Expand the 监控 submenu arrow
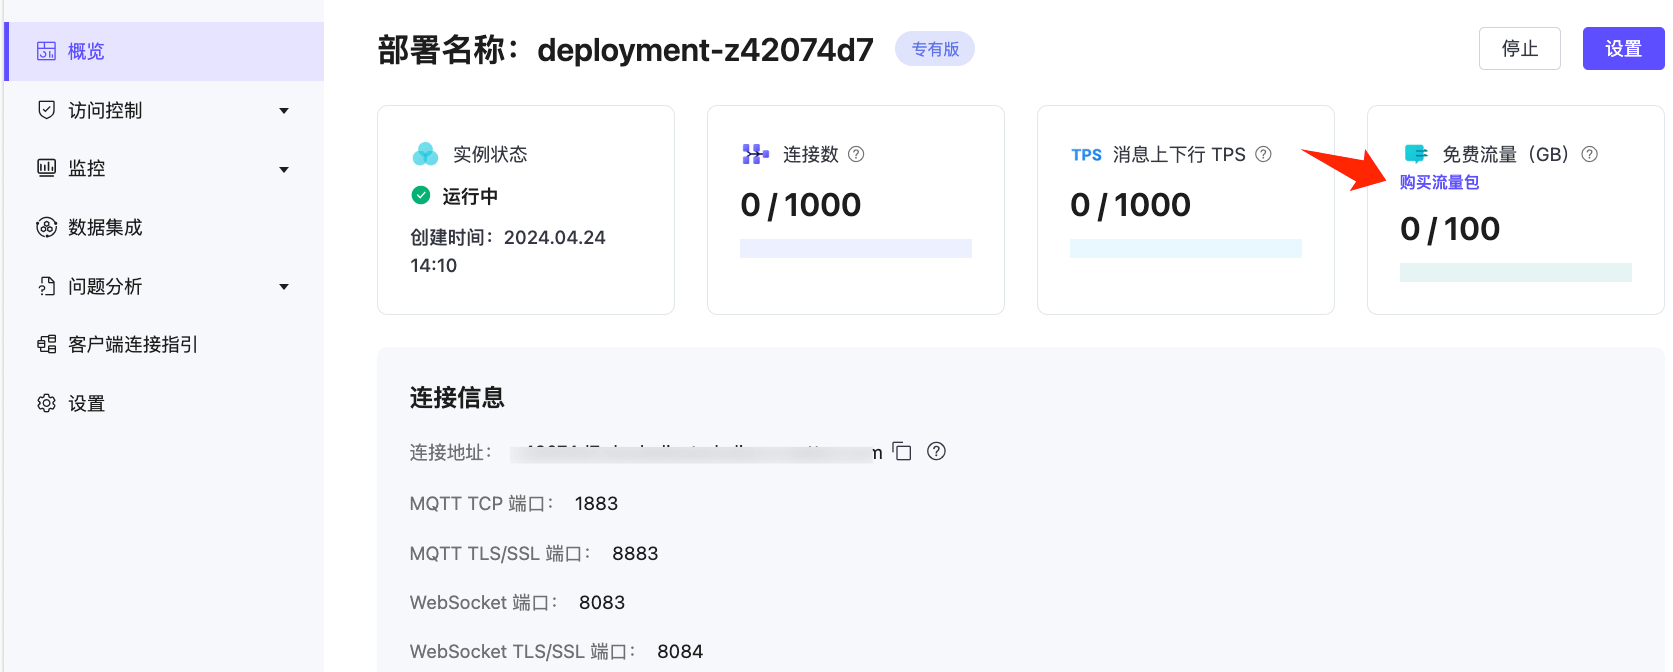The height and width of the screenshot is (672, 1673). tap(284, 170)
